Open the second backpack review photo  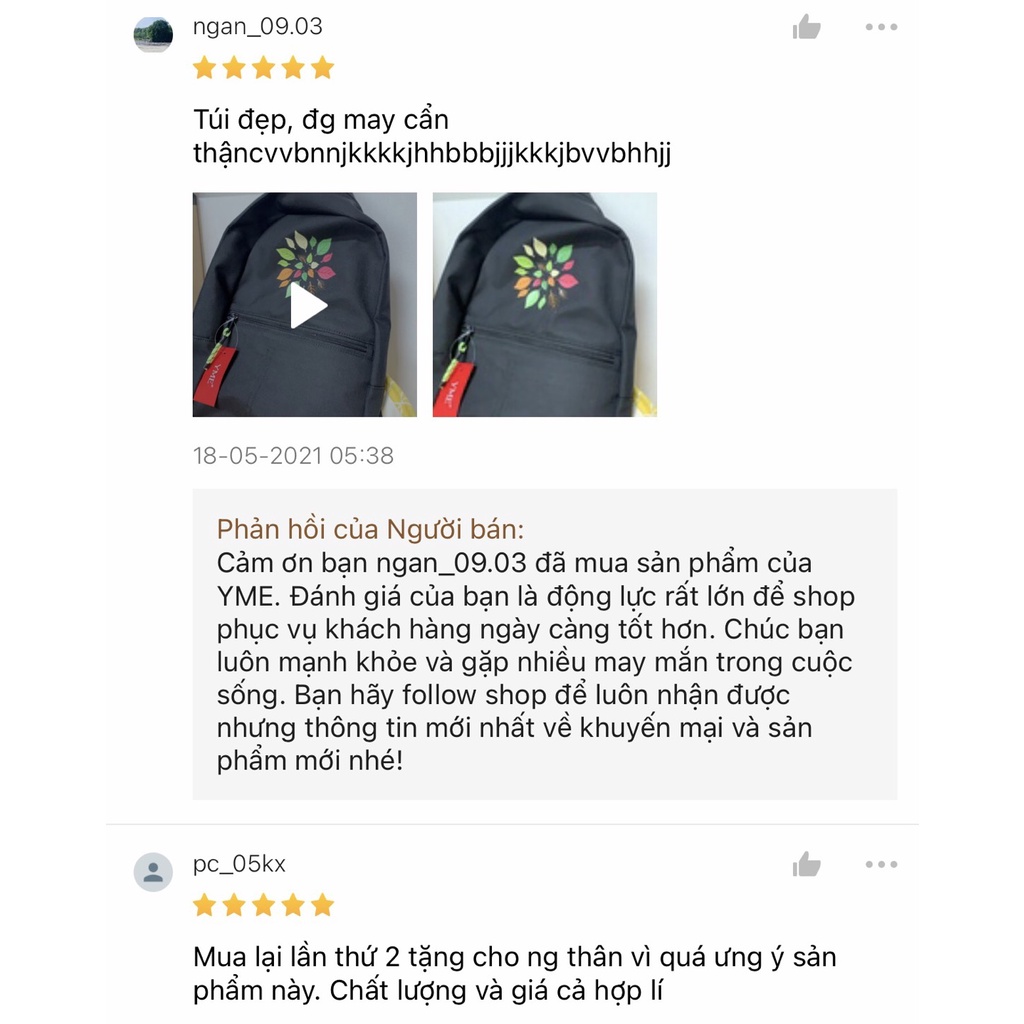(x=545, y=304)
